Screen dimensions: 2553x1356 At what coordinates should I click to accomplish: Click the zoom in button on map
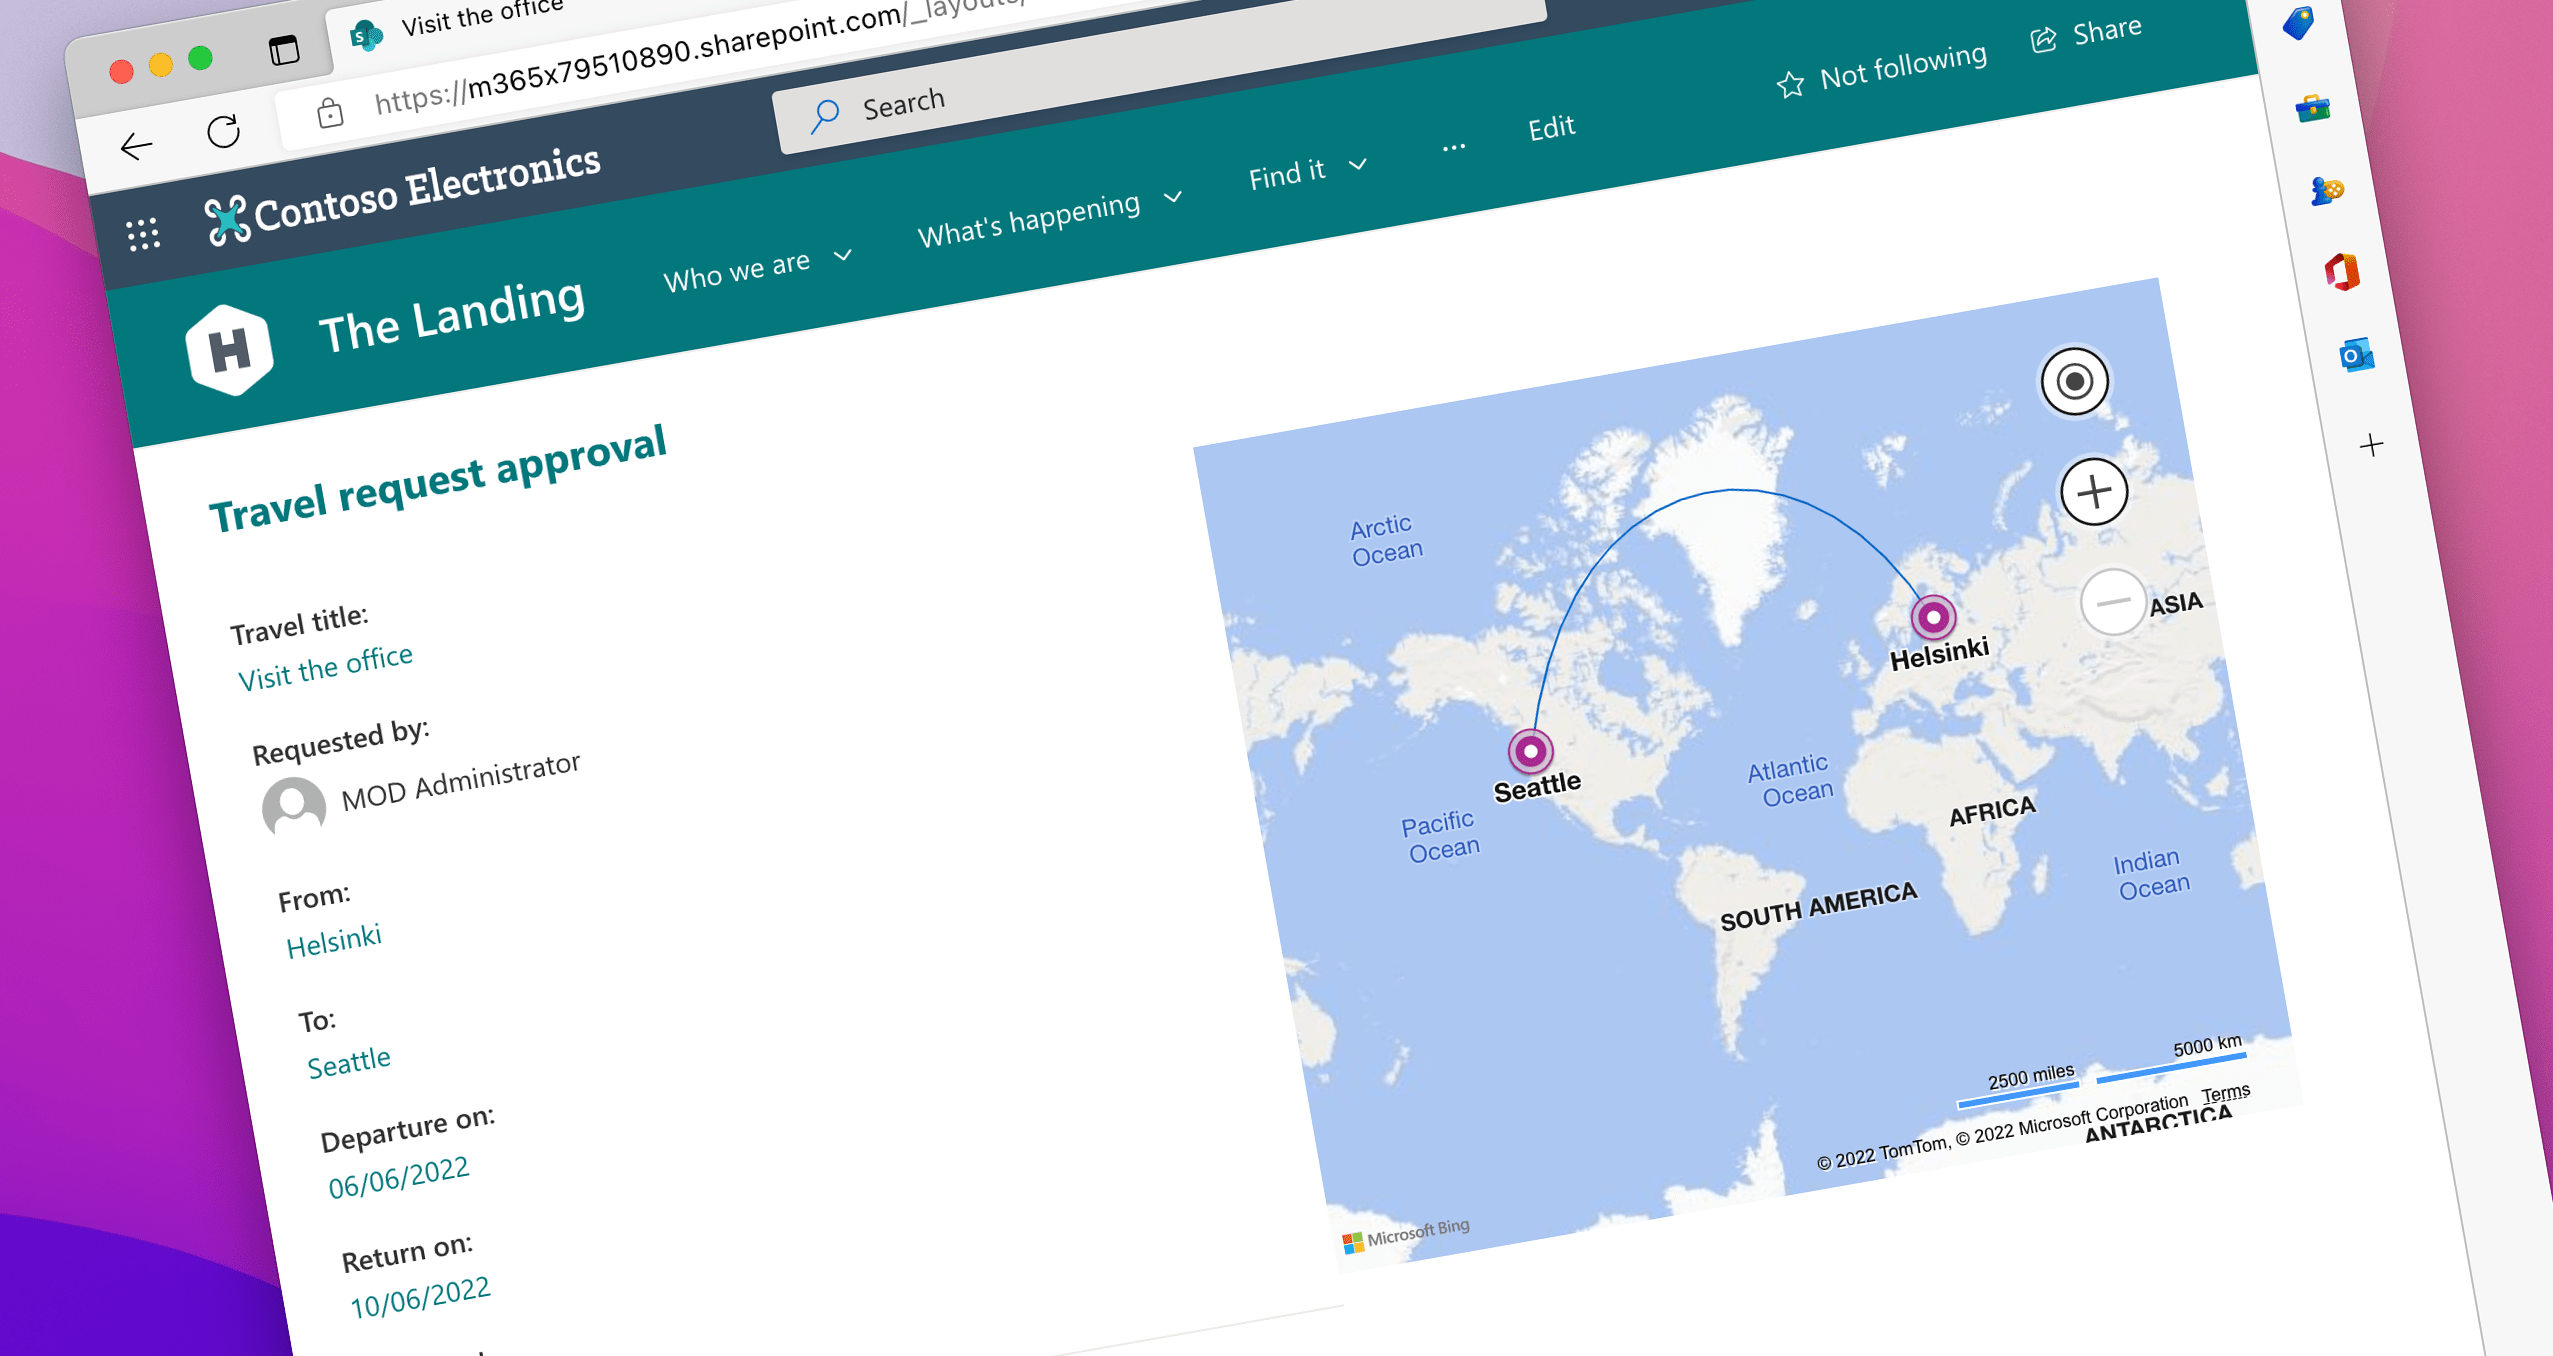click(2090, 493)
